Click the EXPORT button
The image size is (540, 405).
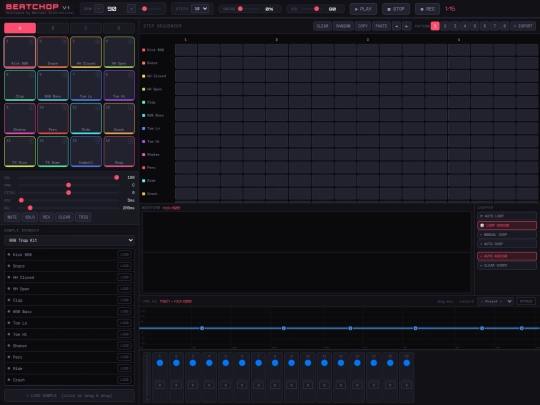(523, 26)
